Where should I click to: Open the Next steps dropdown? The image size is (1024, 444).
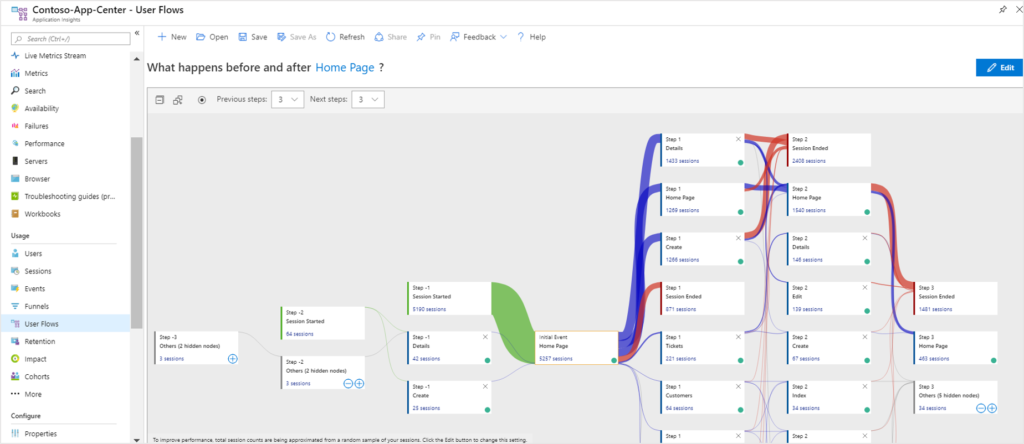[368, 99]
